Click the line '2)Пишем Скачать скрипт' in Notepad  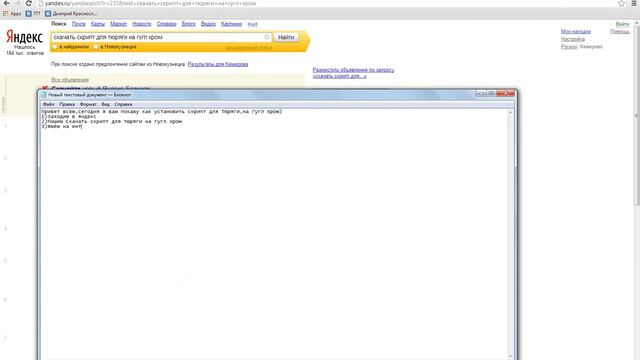tap(111, 121)
